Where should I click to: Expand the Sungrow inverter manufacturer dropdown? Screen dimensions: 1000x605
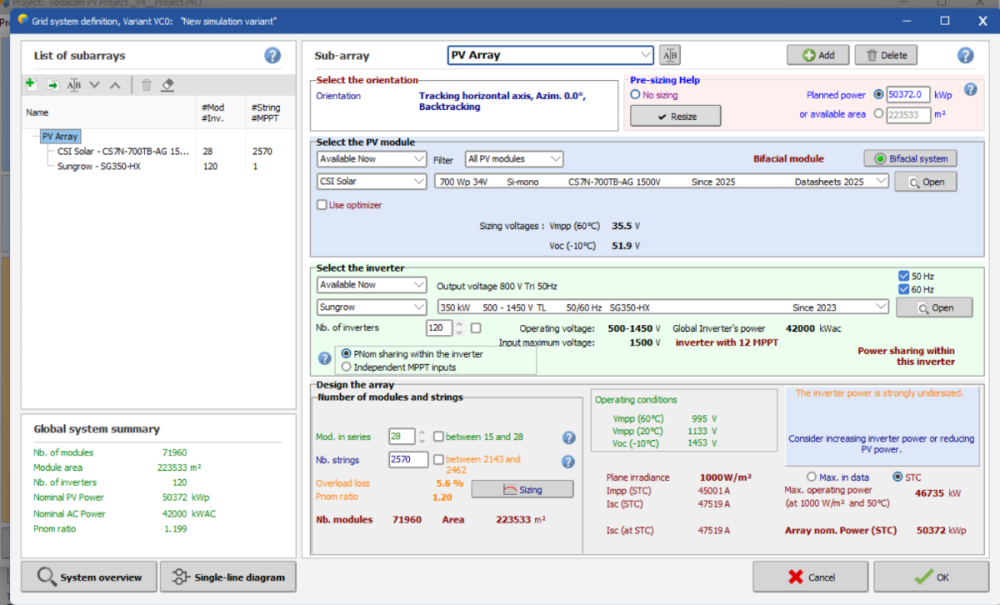pyautogui.click(x=372, y=307)
